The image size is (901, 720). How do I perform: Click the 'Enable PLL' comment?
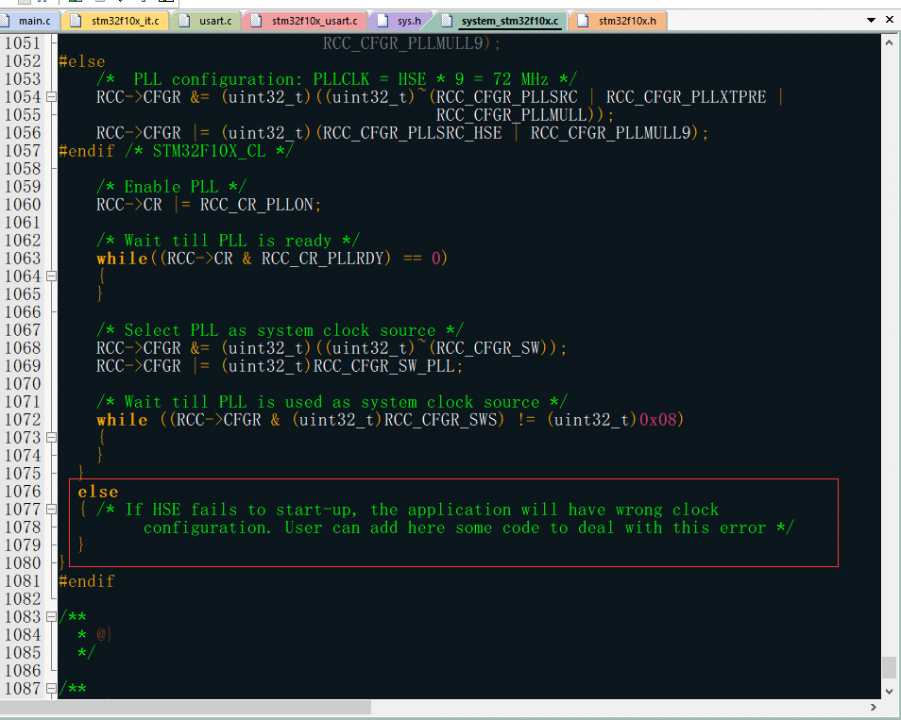pos(171,187)
